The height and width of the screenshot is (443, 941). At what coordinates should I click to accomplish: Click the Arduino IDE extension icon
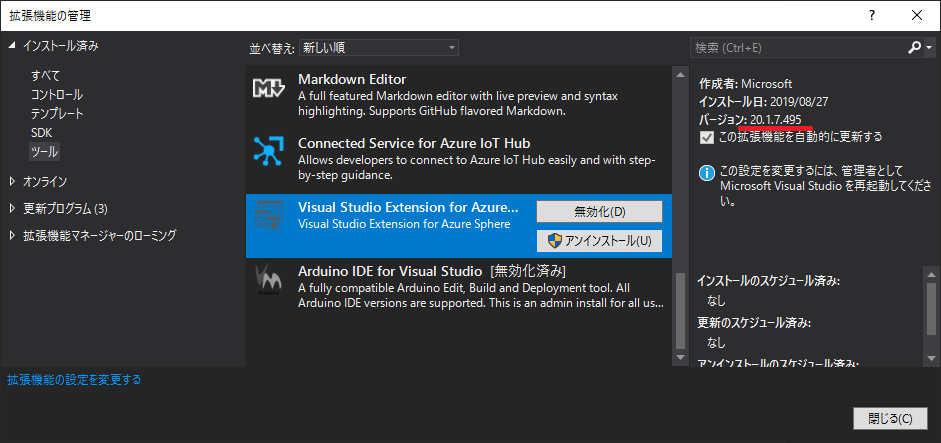[269, 281]
